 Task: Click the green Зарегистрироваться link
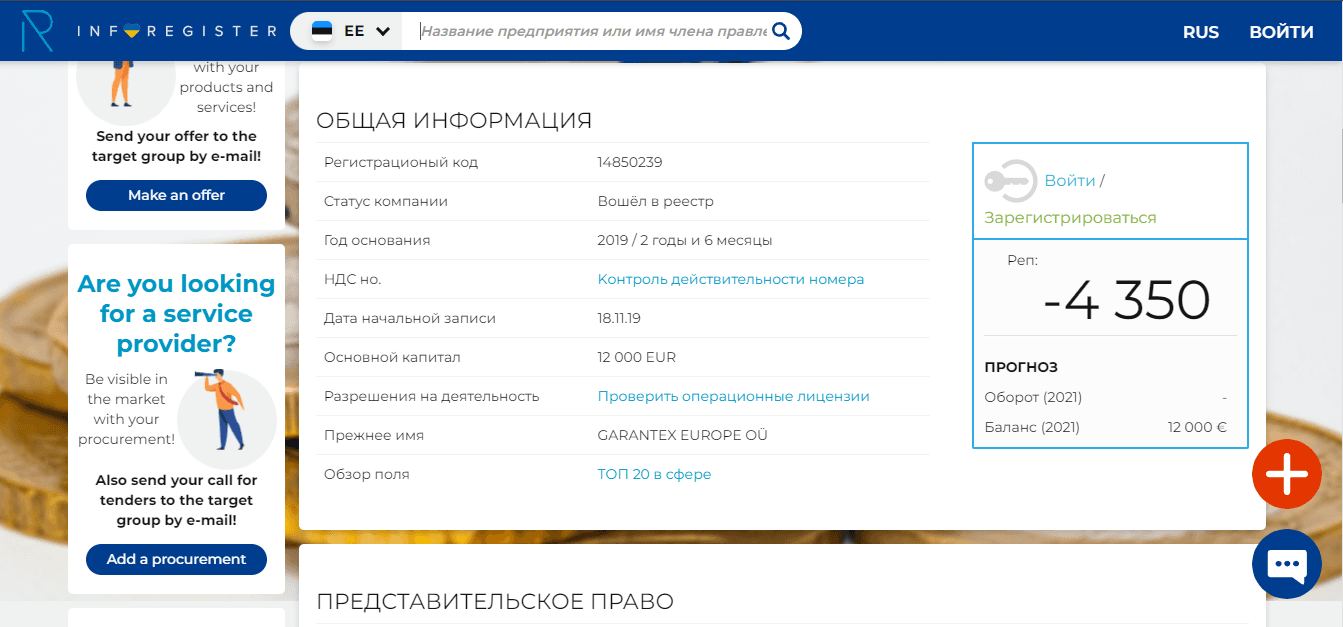coord(1070,218)
